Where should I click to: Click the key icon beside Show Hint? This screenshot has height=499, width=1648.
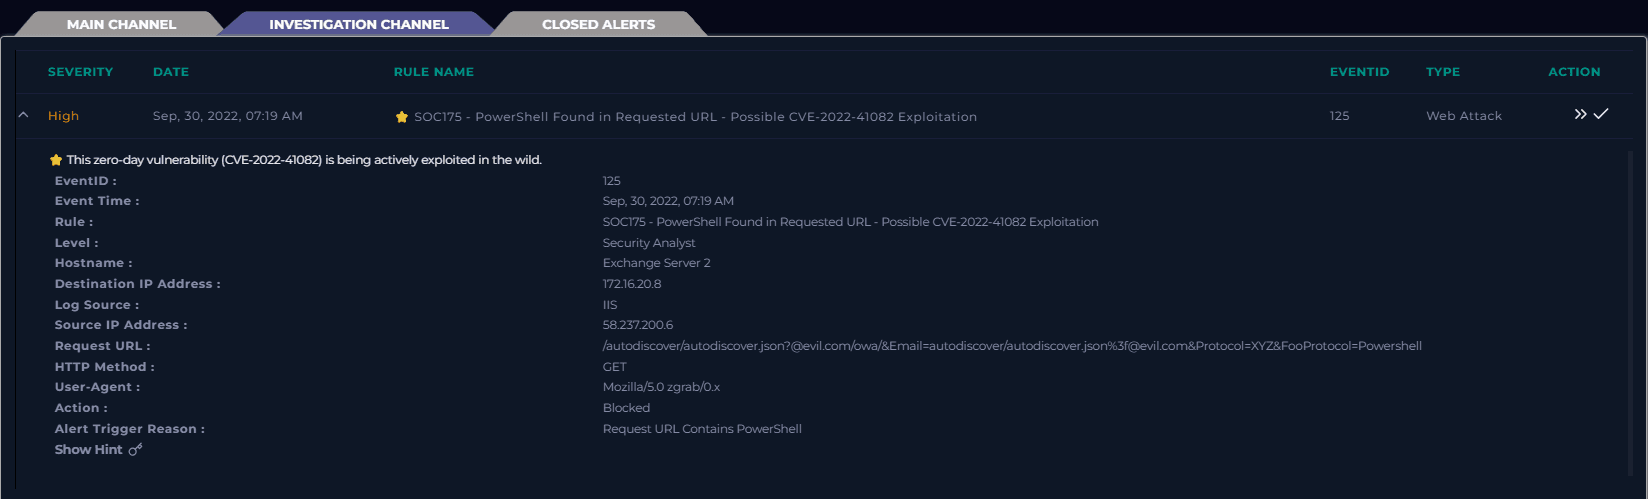tap(135, 450)
